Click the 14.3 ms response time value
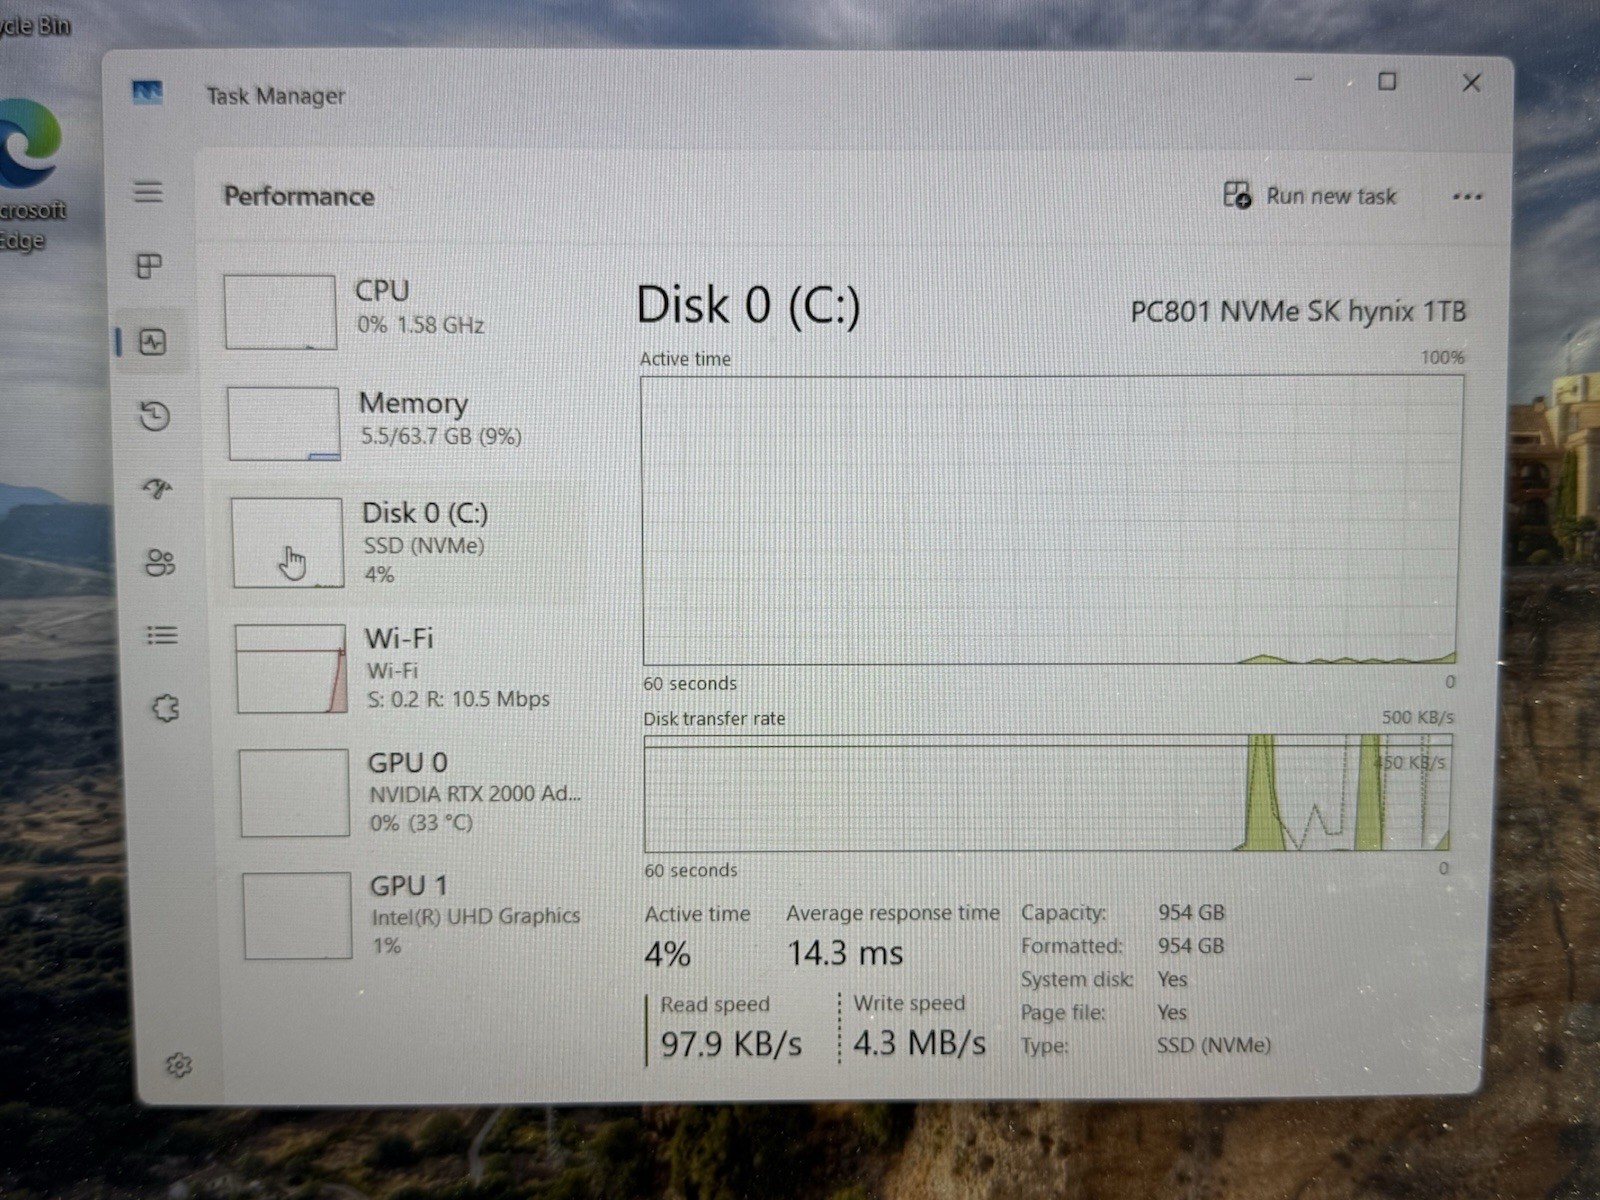The image size is (1600, 1200). (x=845, y=953)
